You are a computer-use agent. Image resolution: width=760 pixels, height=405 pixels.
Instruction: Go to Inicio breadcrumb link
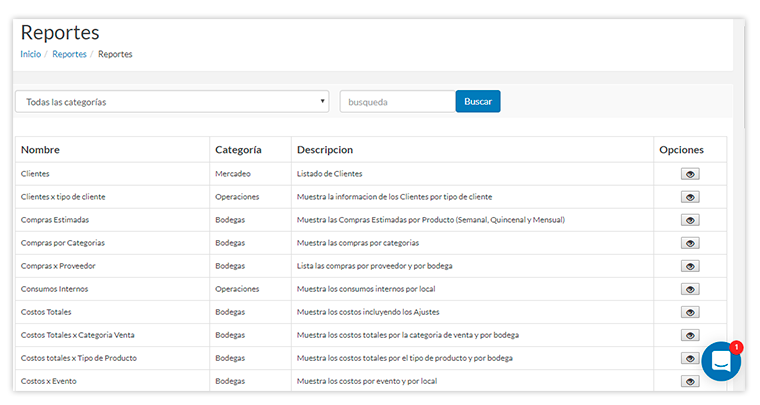click(x=31, y=54)
